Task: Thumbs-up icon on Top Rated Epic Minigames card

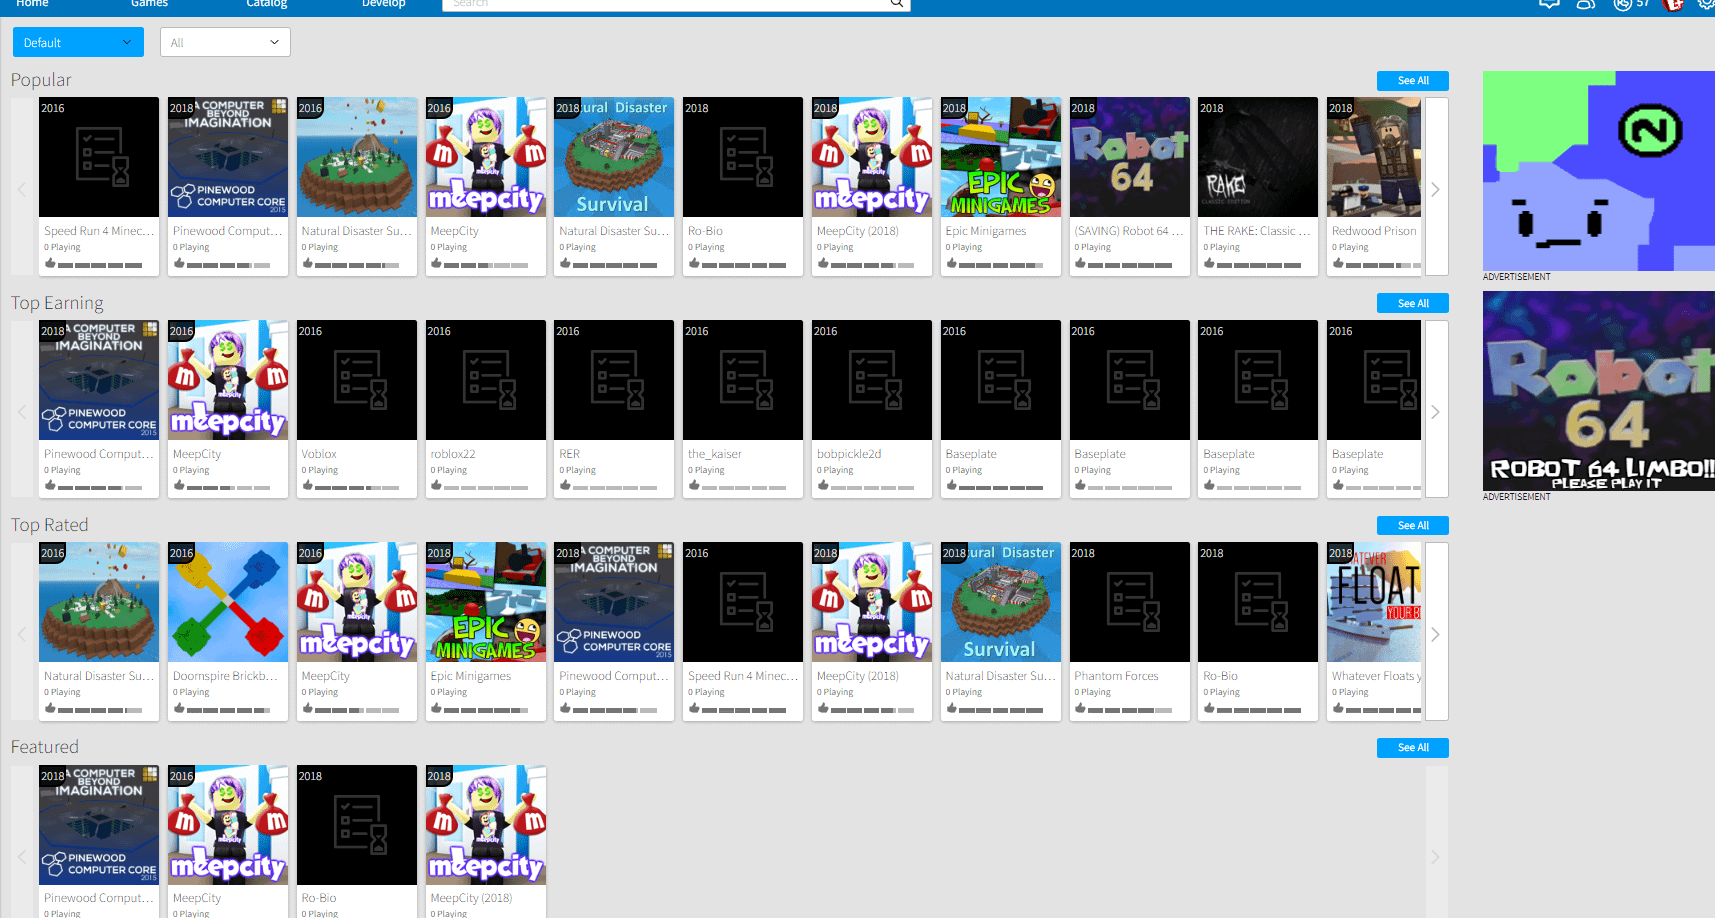Action: point(436,708)
